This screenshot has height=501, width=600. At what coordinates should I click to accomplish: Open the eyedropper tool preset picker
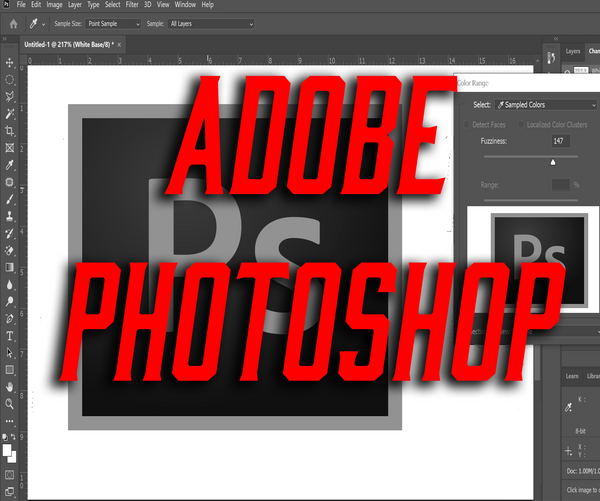tap(38, 24)
